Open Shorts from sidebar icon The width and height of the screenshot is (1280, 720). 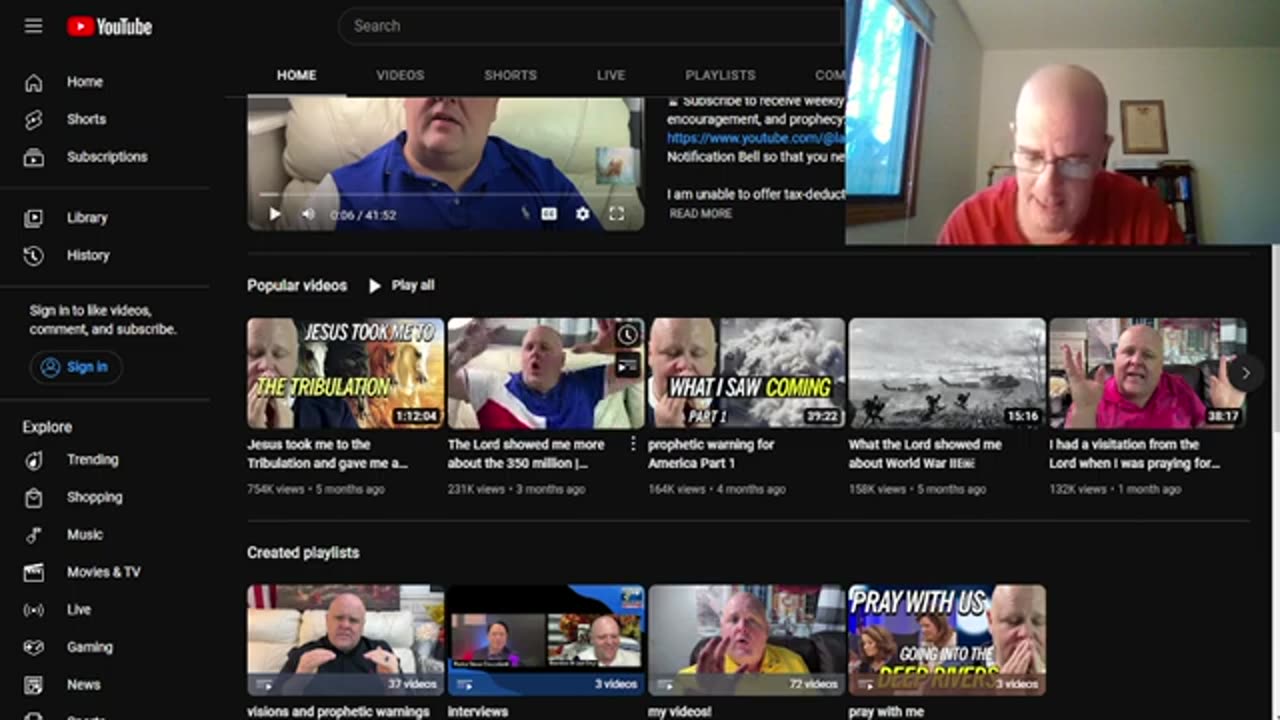(34, 119)
